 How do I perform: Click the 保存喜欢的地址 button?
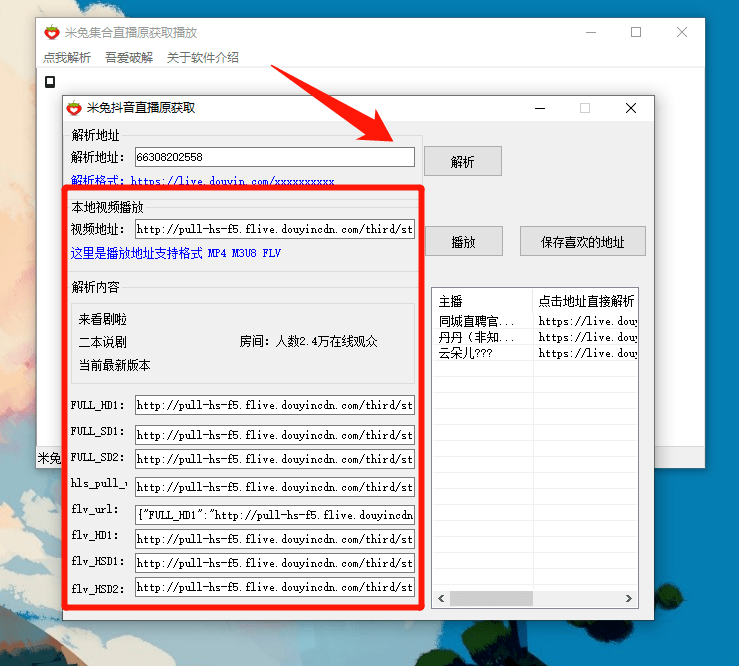583,241
